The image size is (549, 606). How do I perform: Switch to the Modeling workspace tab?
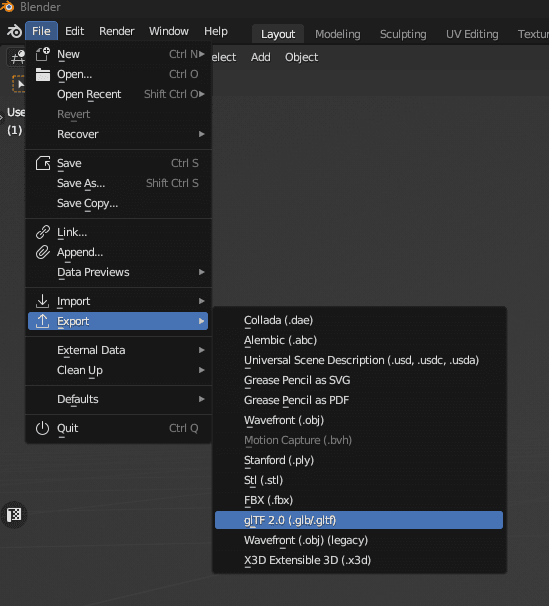338,34
